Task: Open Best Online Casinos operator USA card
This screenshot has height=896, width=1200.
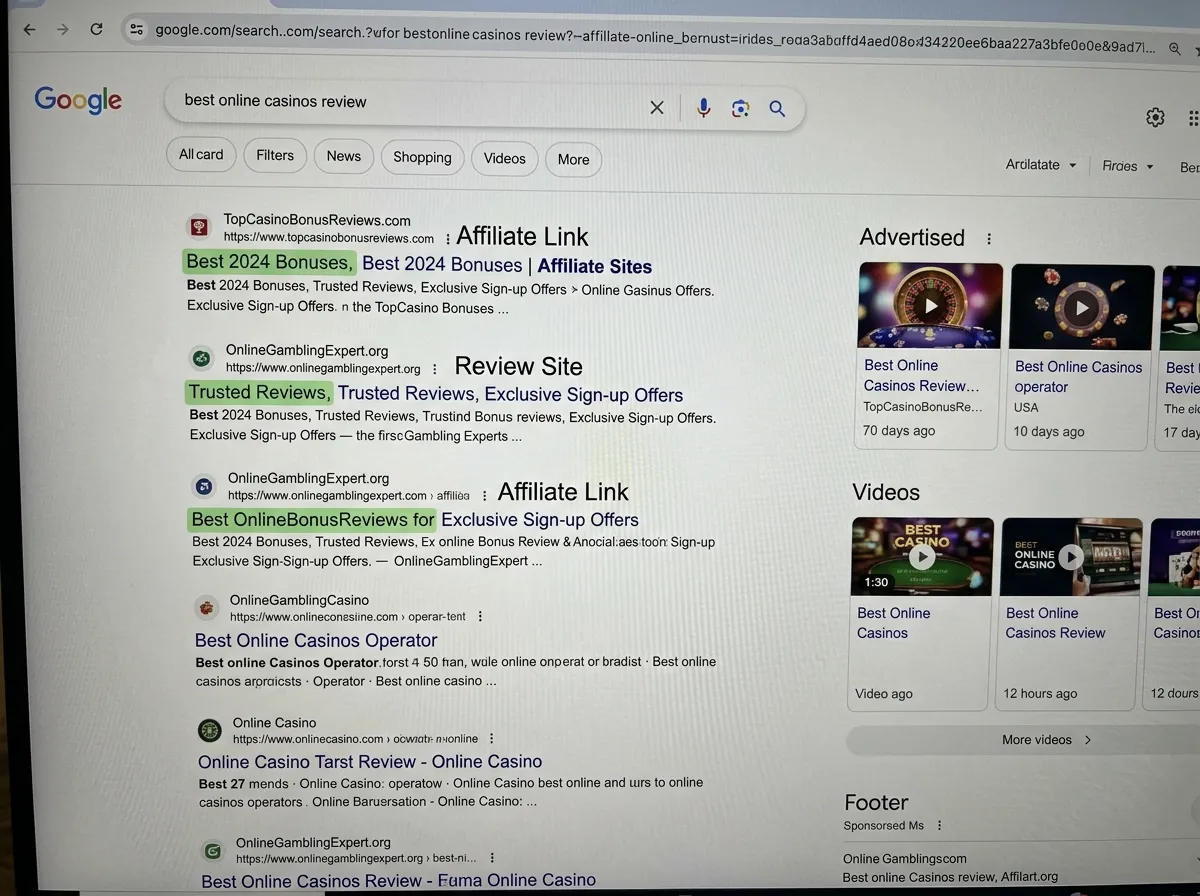Action: coord(1078,377)
